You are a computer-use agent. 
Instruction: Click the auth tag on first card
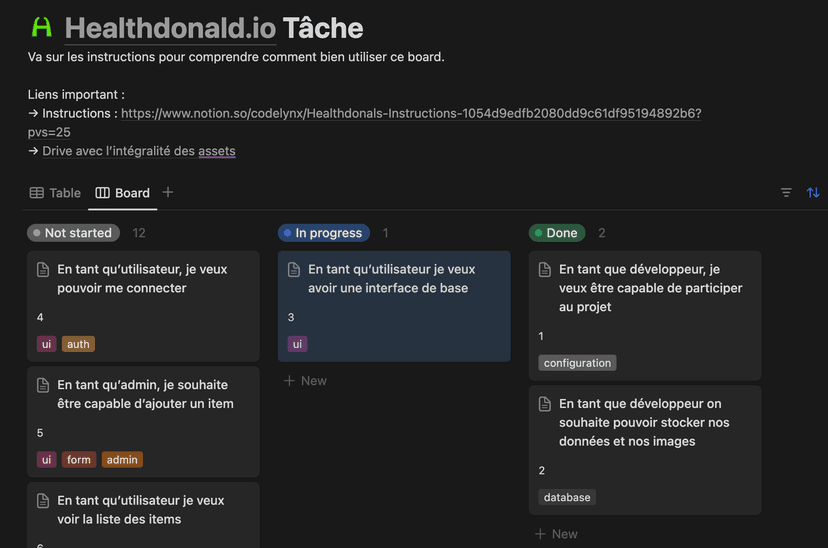click(x=78, y=344)
